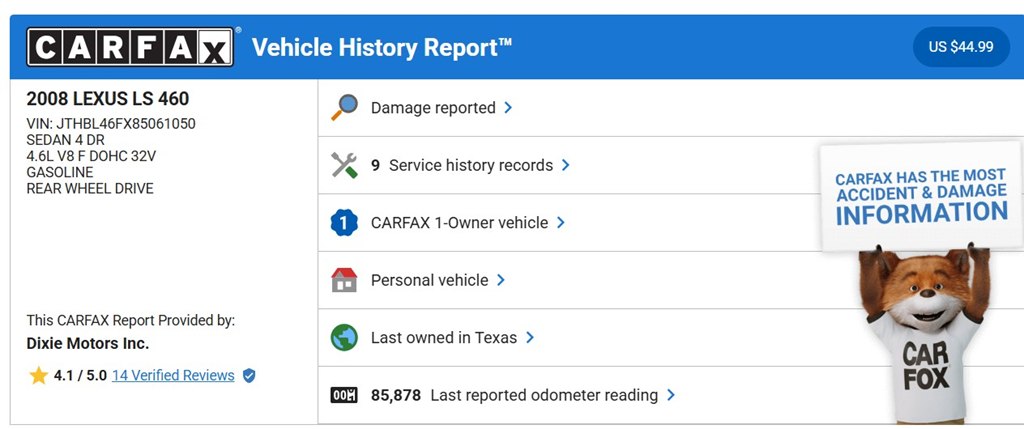This screenshot has width=1024, height=429.
Task: Click the VIN JTHBL46FX85061050 text
Action: 111,123
